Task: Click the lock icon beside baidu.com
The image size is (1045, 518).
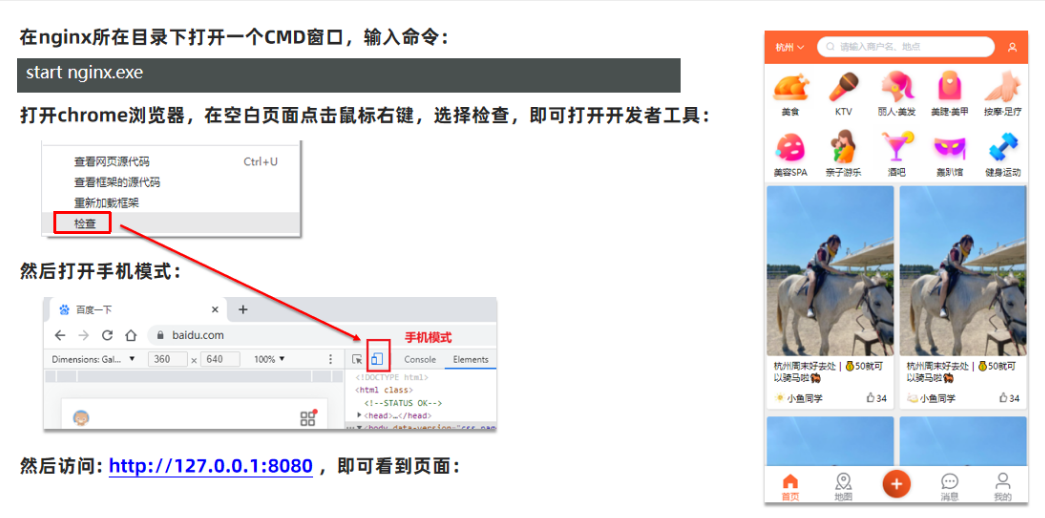Action: coord(160,335)
